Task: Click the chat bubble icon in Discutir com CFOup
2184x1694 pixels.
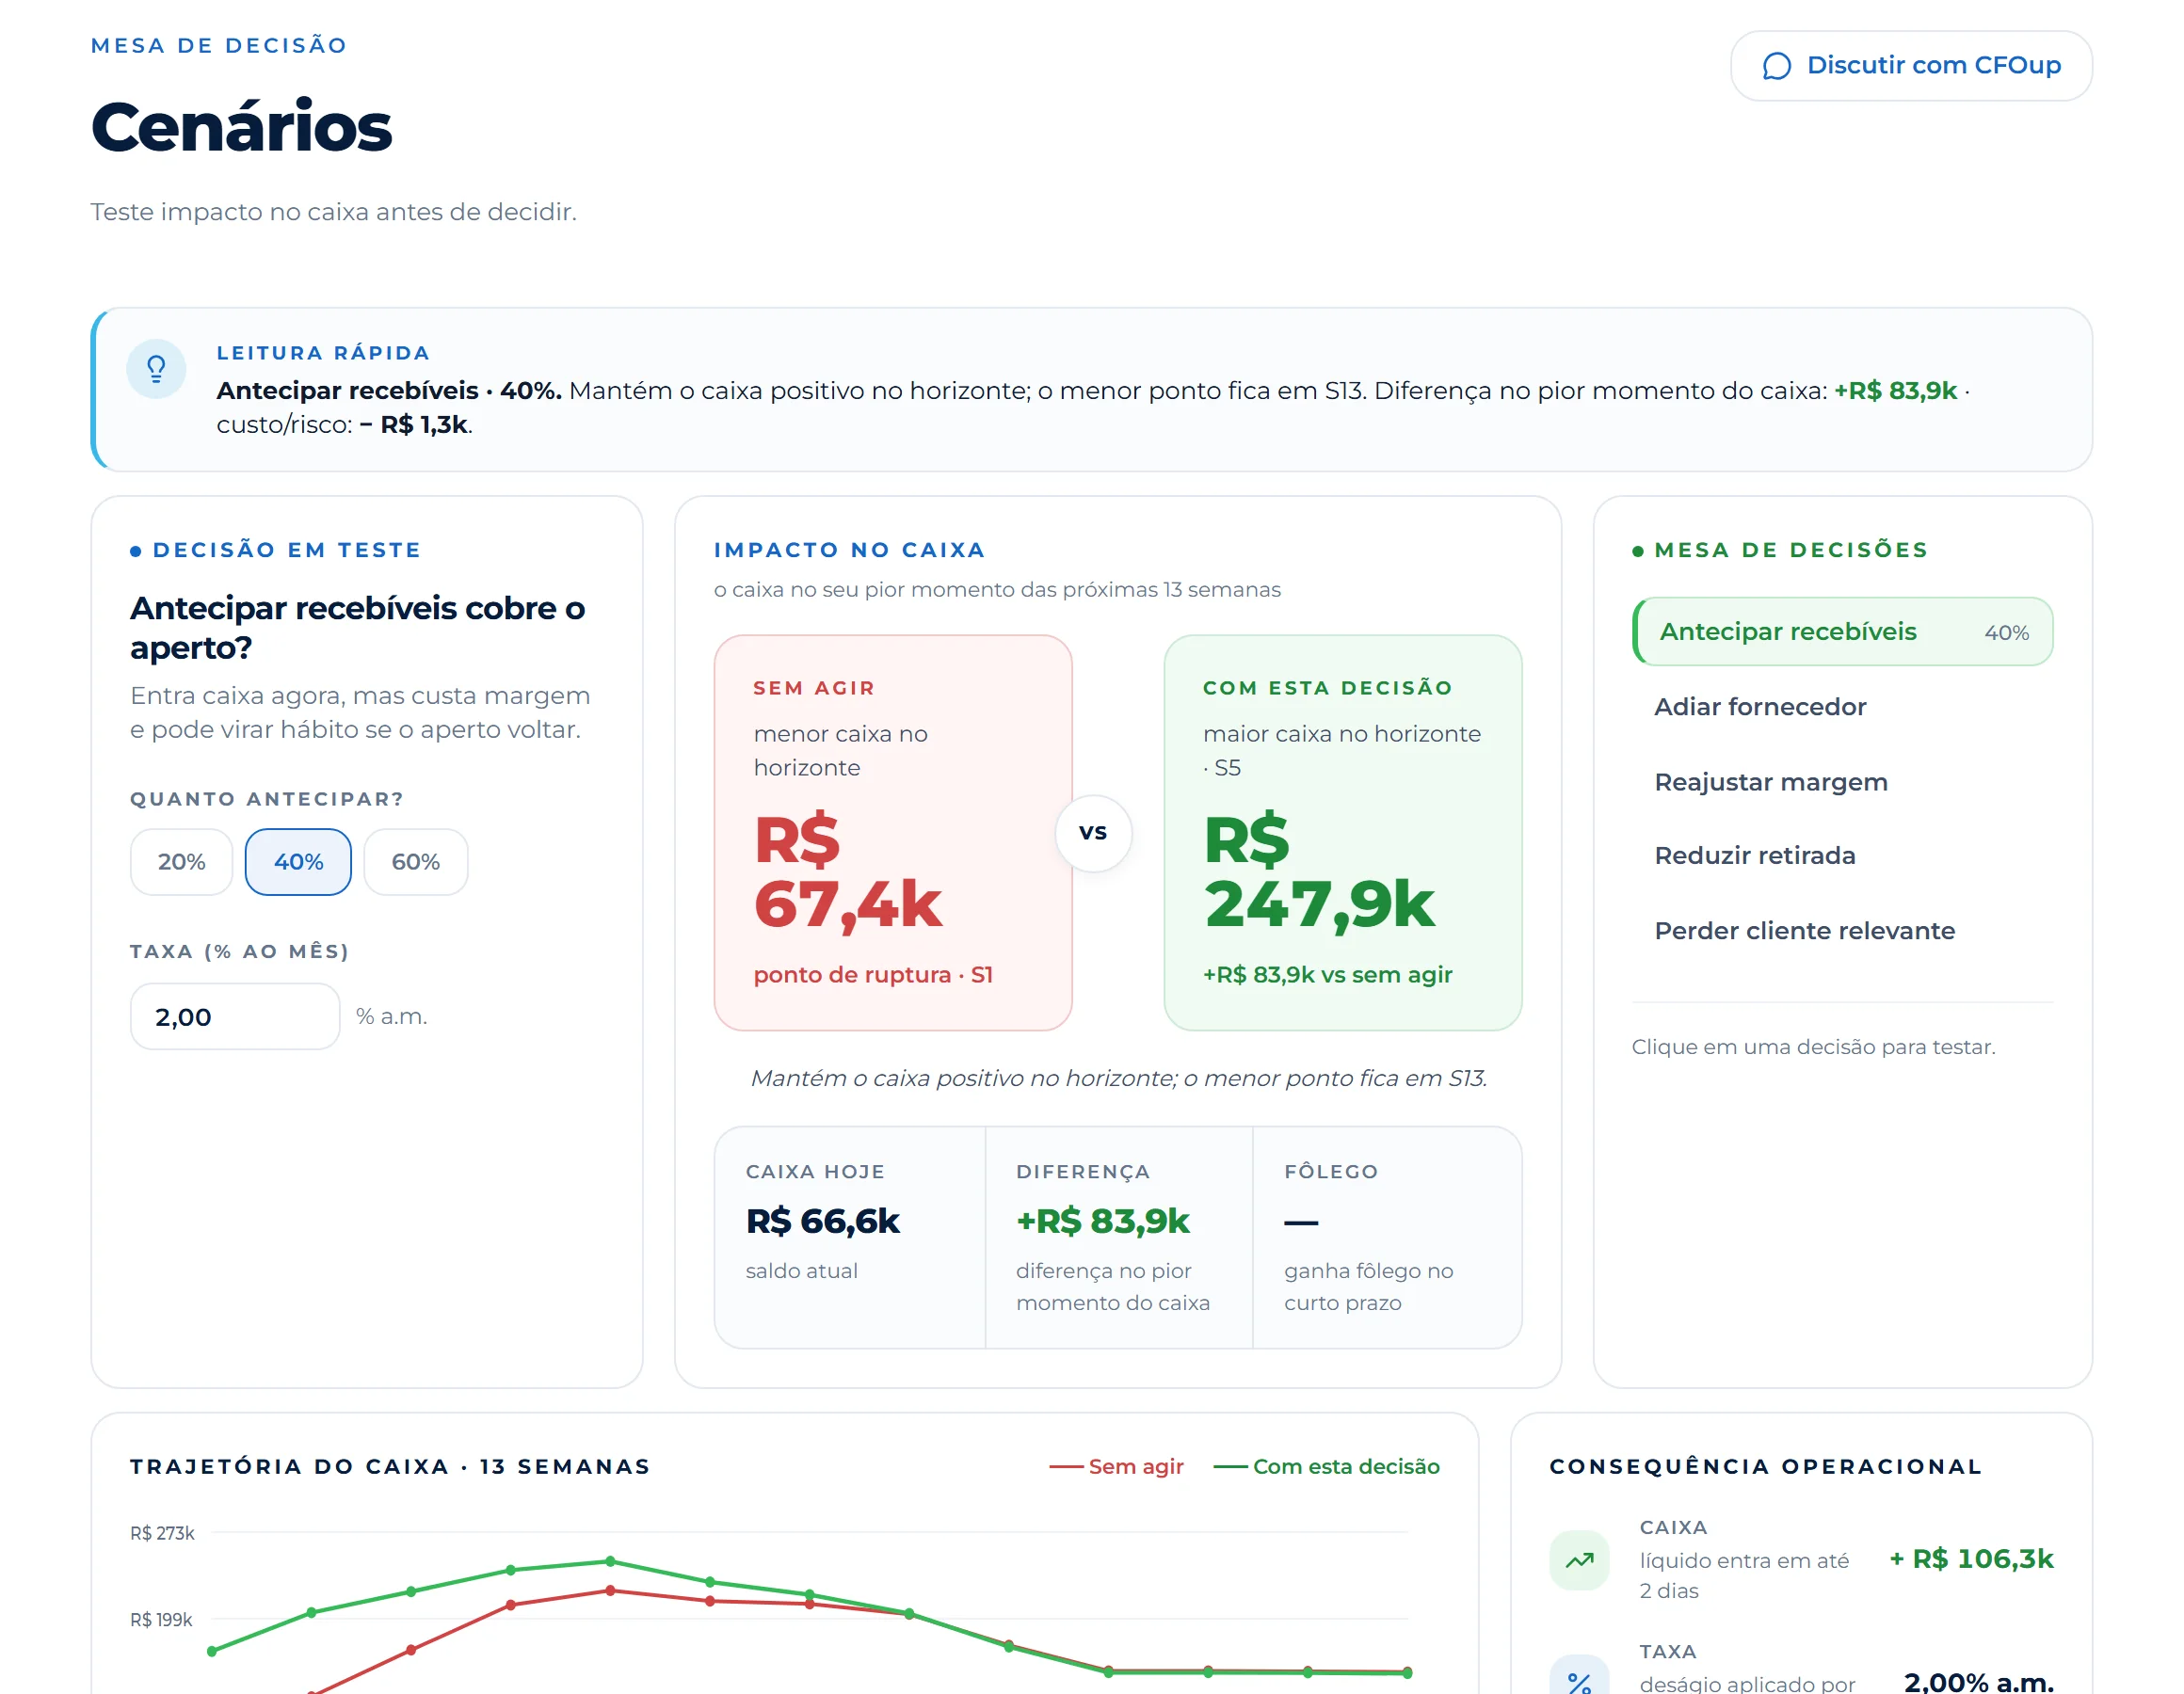Action: click(x=1776, y=66)
